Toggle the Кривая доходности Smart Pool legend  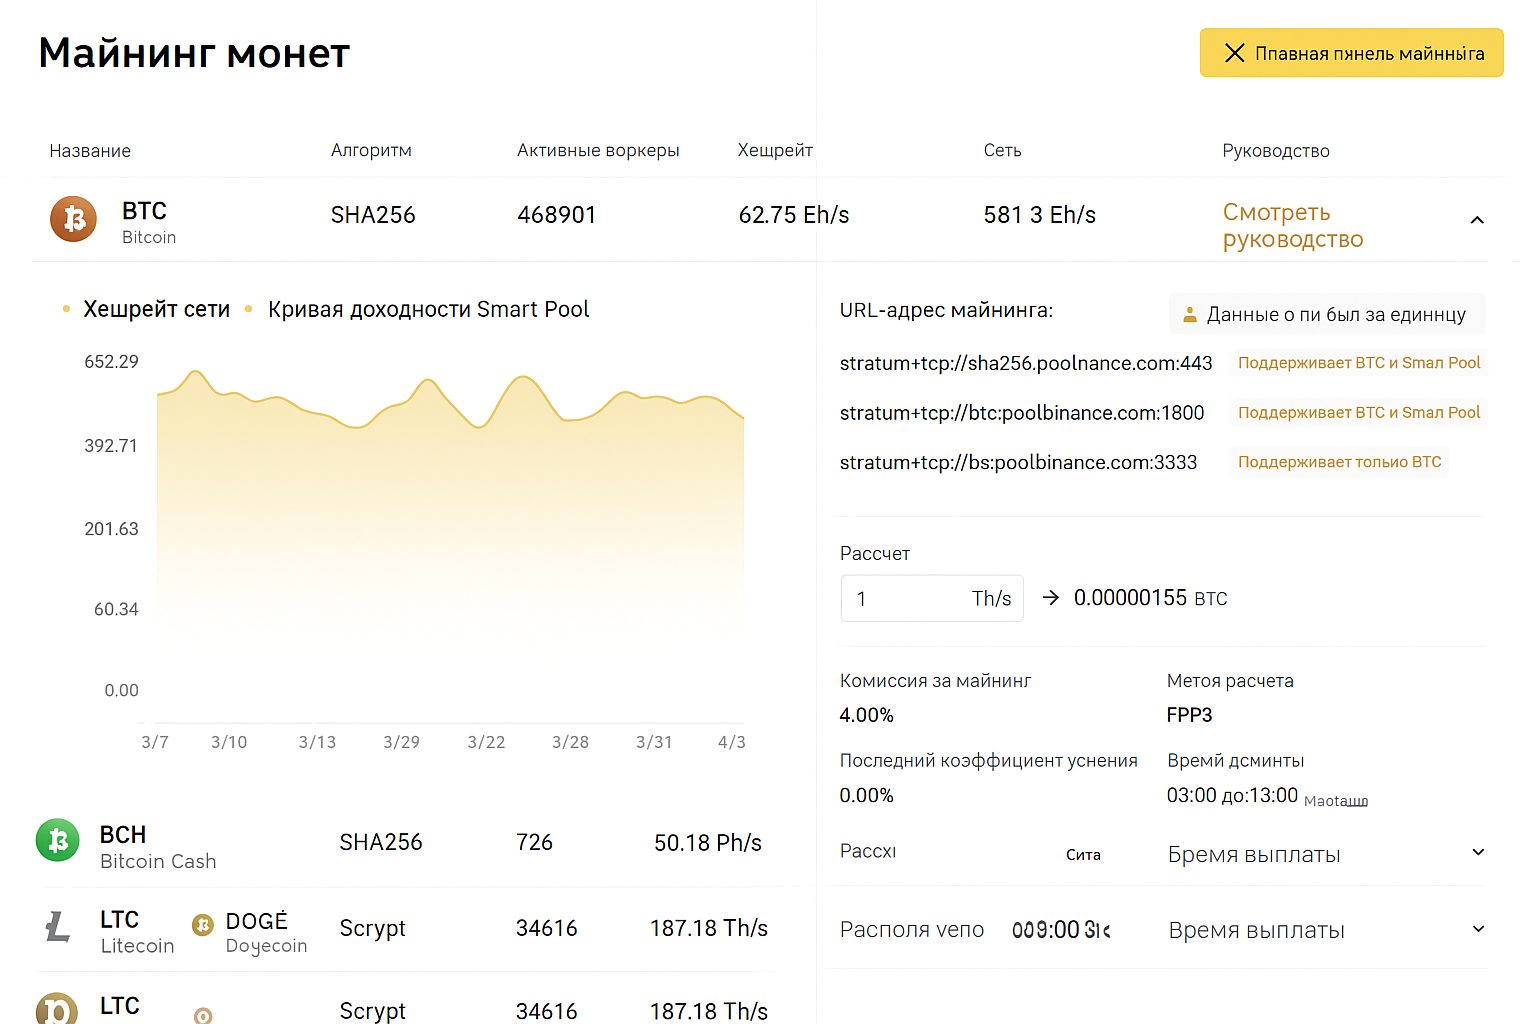point(428,309)
